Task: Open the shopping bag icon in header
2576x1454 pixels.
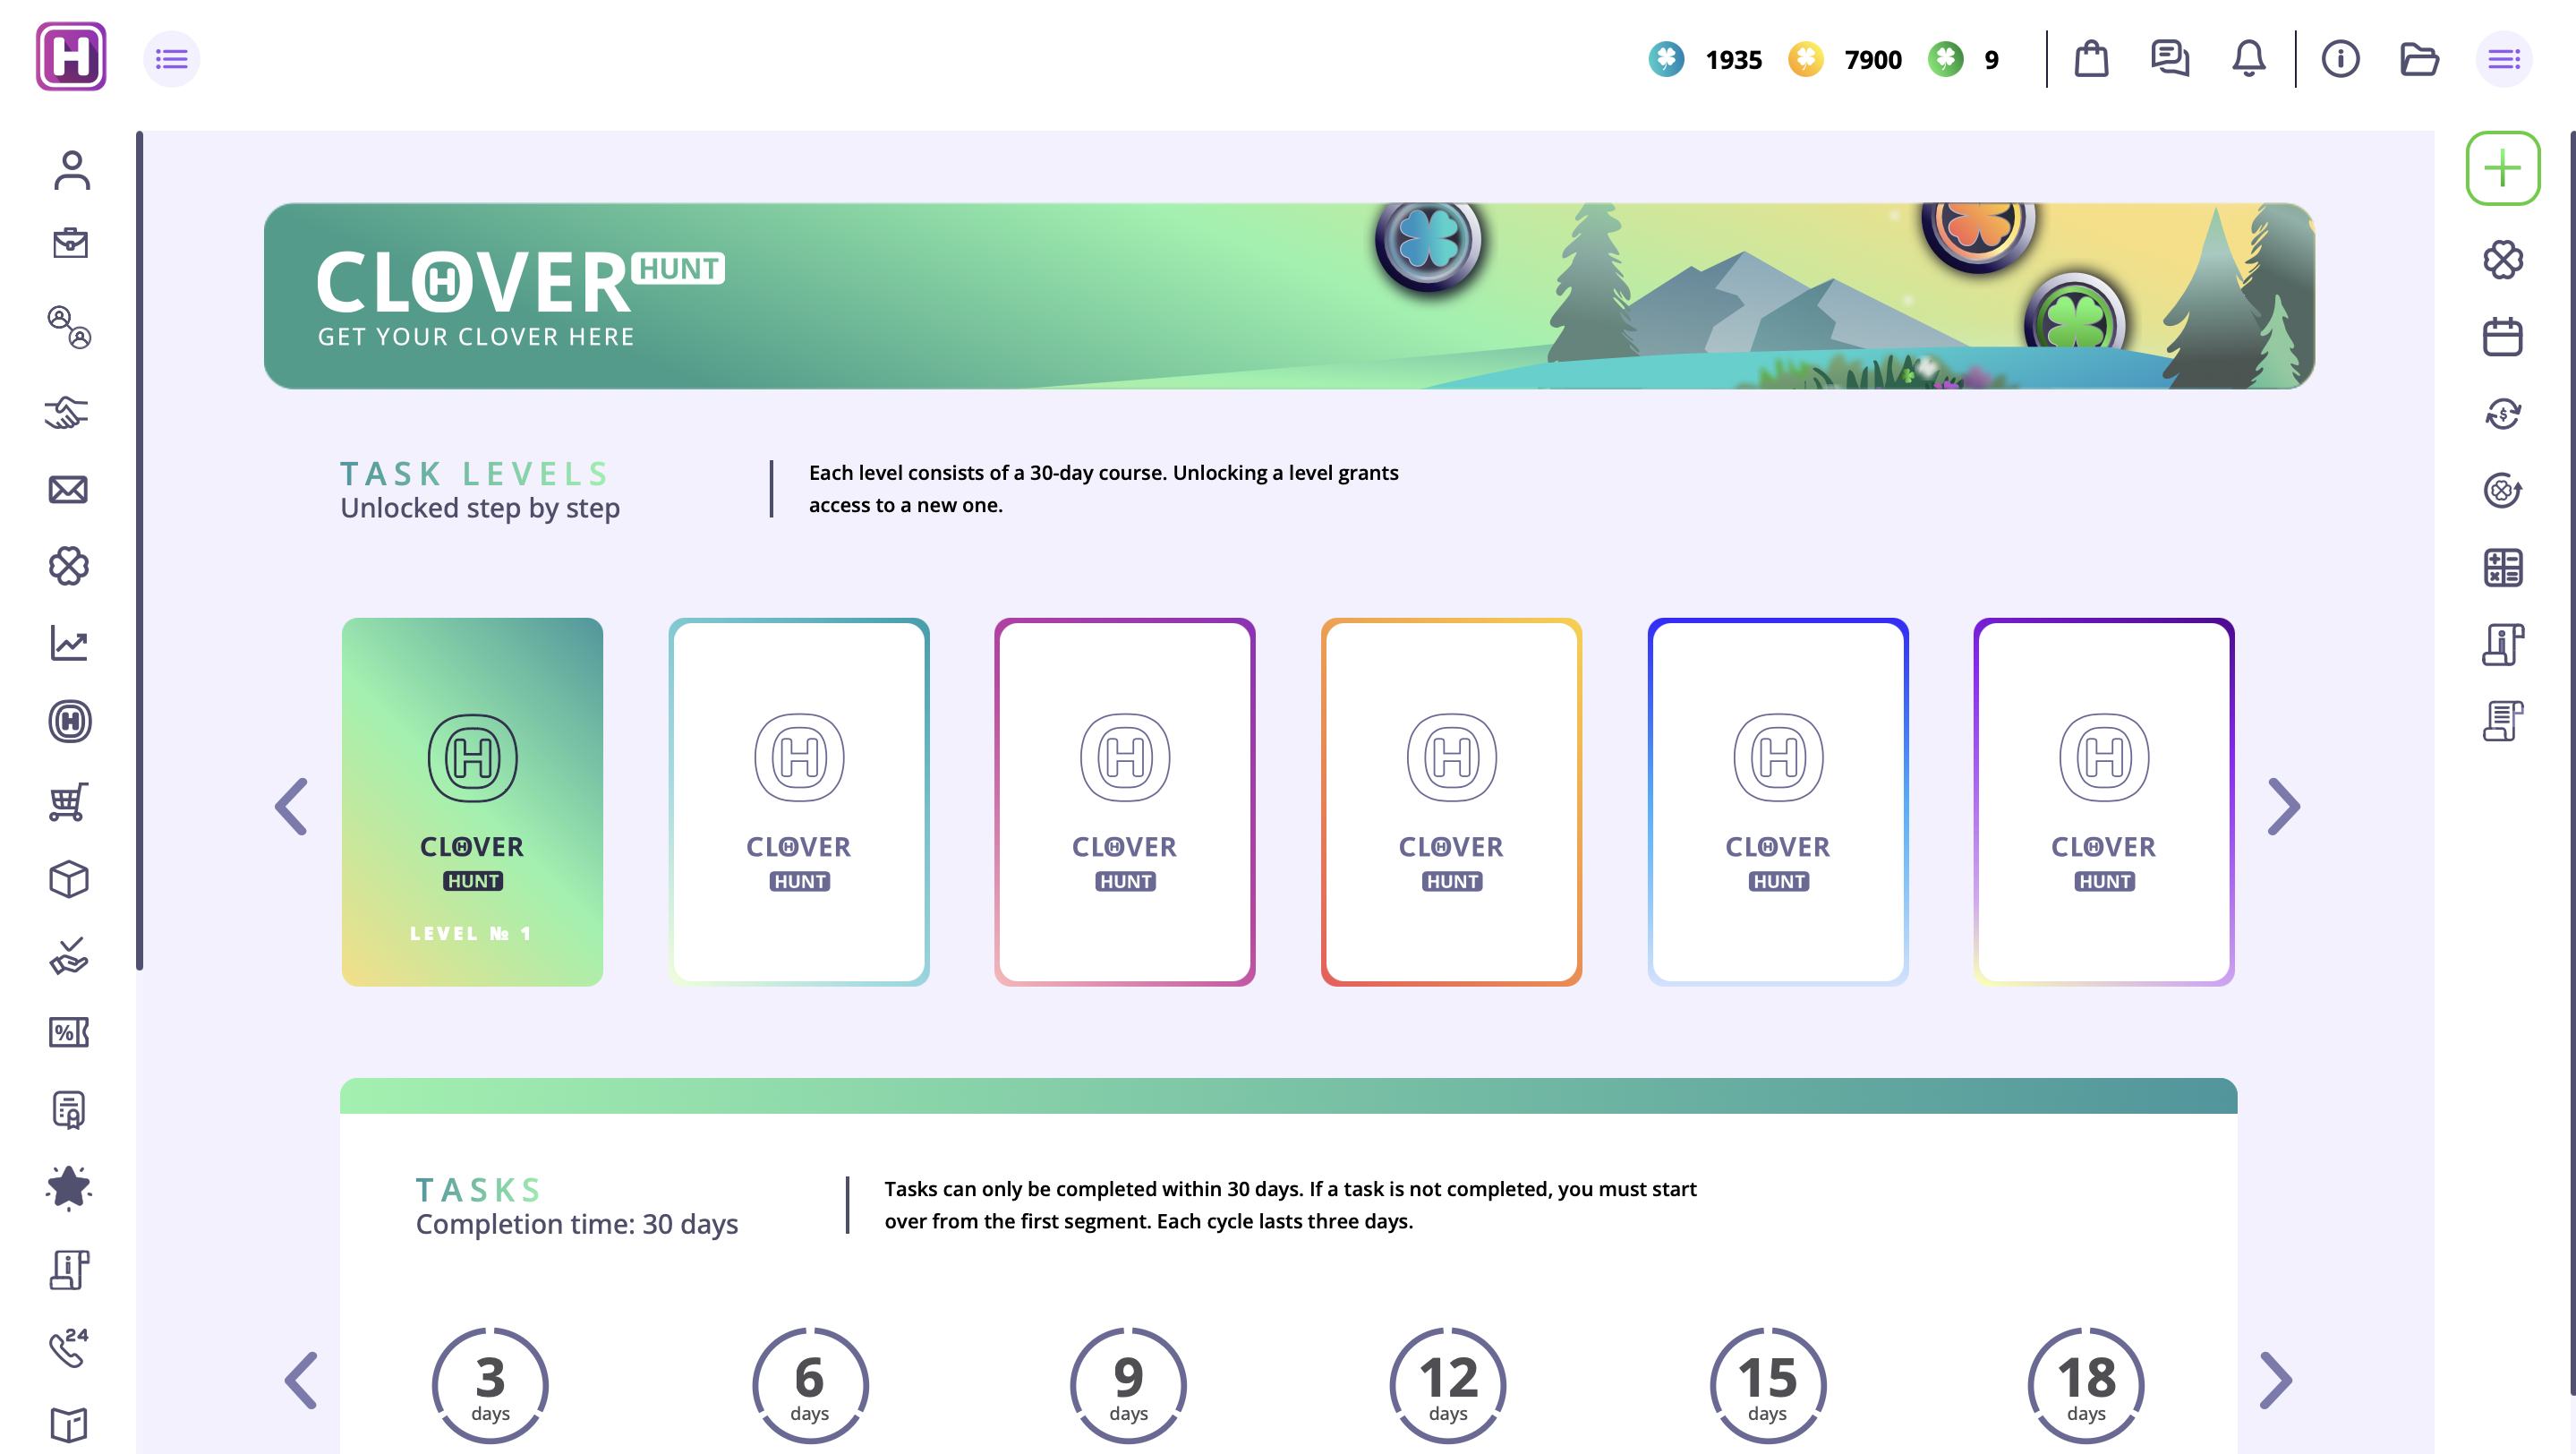Action: tap(2091, 59)
